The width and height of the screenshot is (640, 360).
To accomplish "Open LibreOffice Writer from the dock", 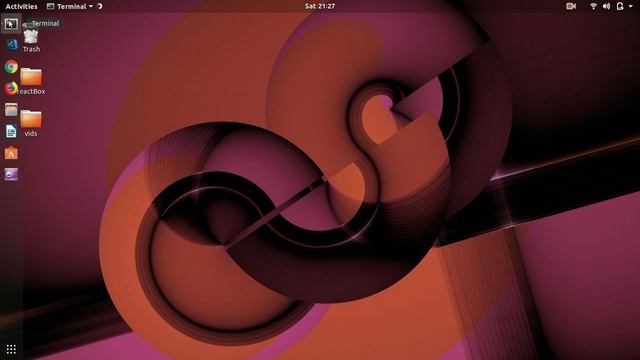I will pos(11,131).
